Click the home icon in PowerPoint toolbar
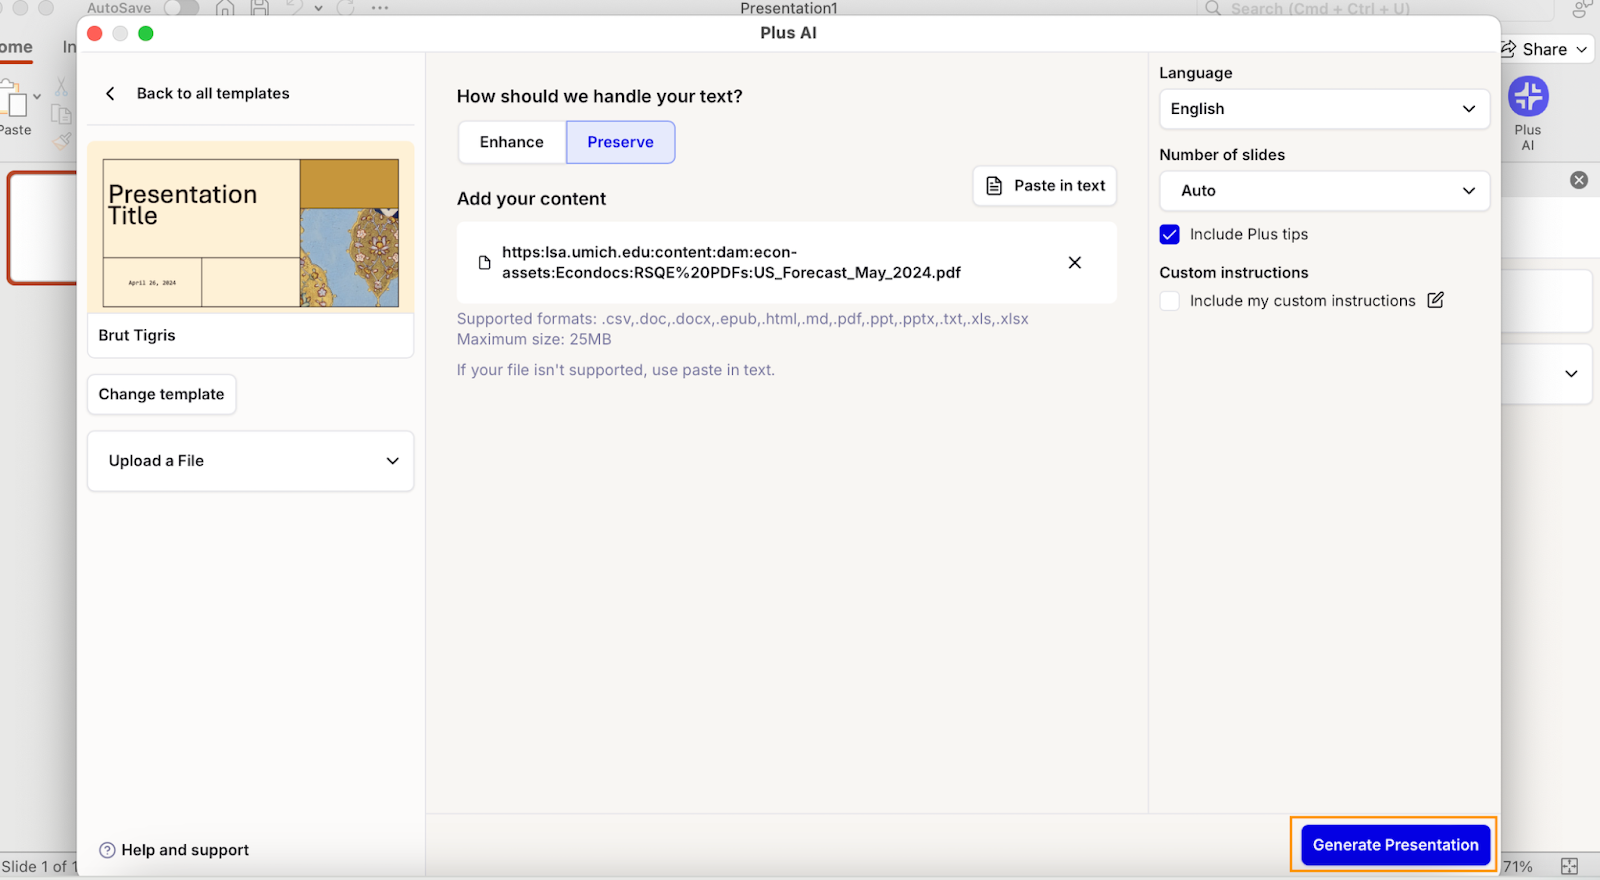The image size is (1600, 880). [225, 8]
